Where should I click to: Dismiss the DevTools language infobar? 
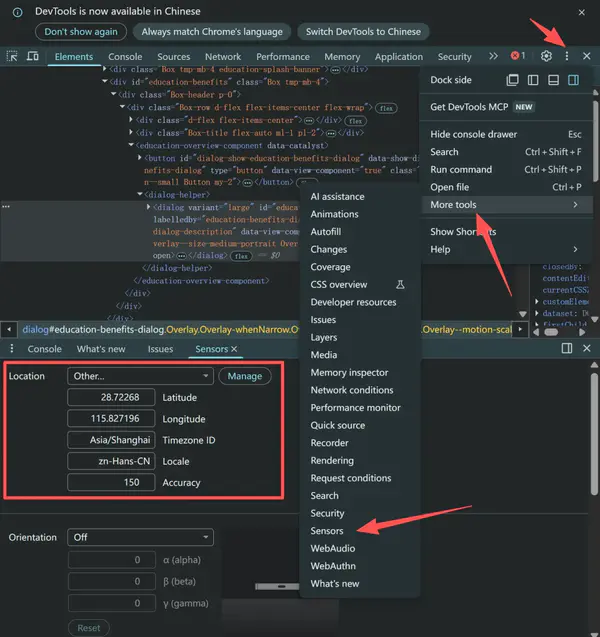pyautogui.click(x=582, y=13)
